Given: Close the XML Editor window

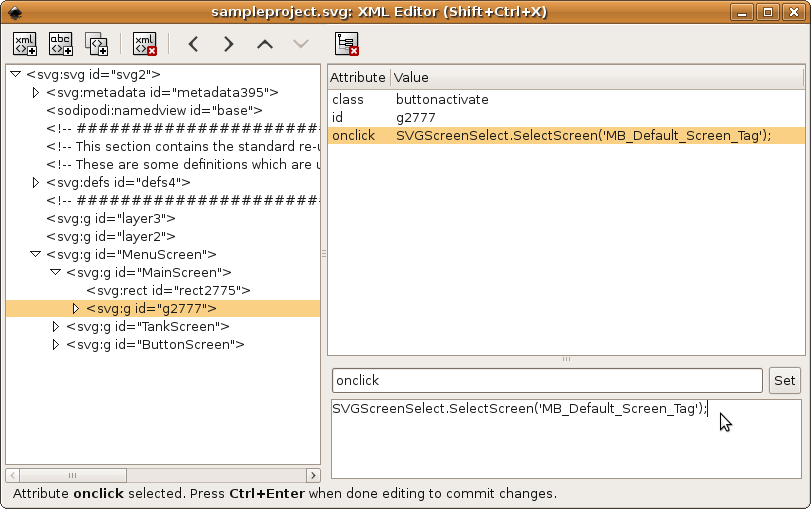Looking at the screenshot, I should point(794,12).
